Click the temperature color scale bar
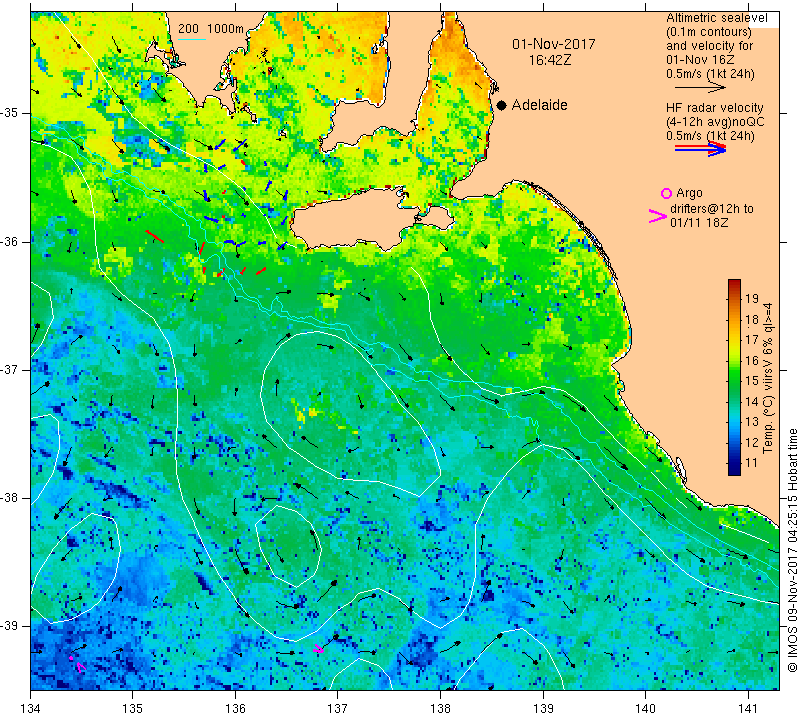Viewport: 800px width, 720px height. pyautogui.click(x=734, y=377)
